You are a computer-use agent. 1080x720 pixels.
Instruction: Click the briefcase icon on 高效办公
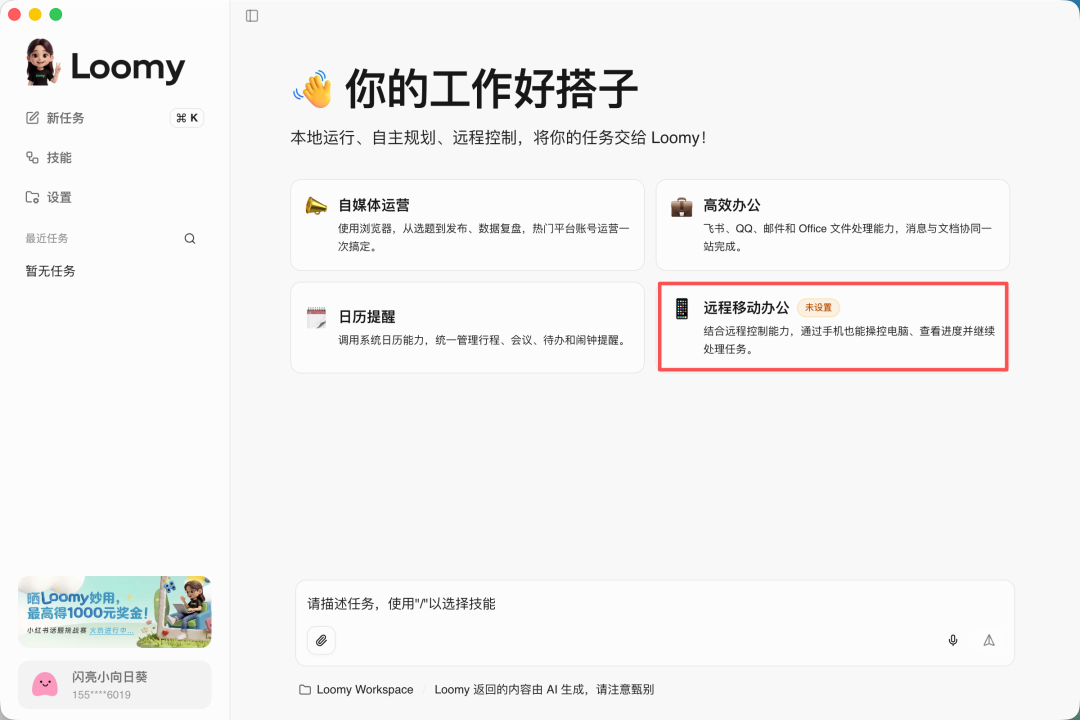(681, 206)
